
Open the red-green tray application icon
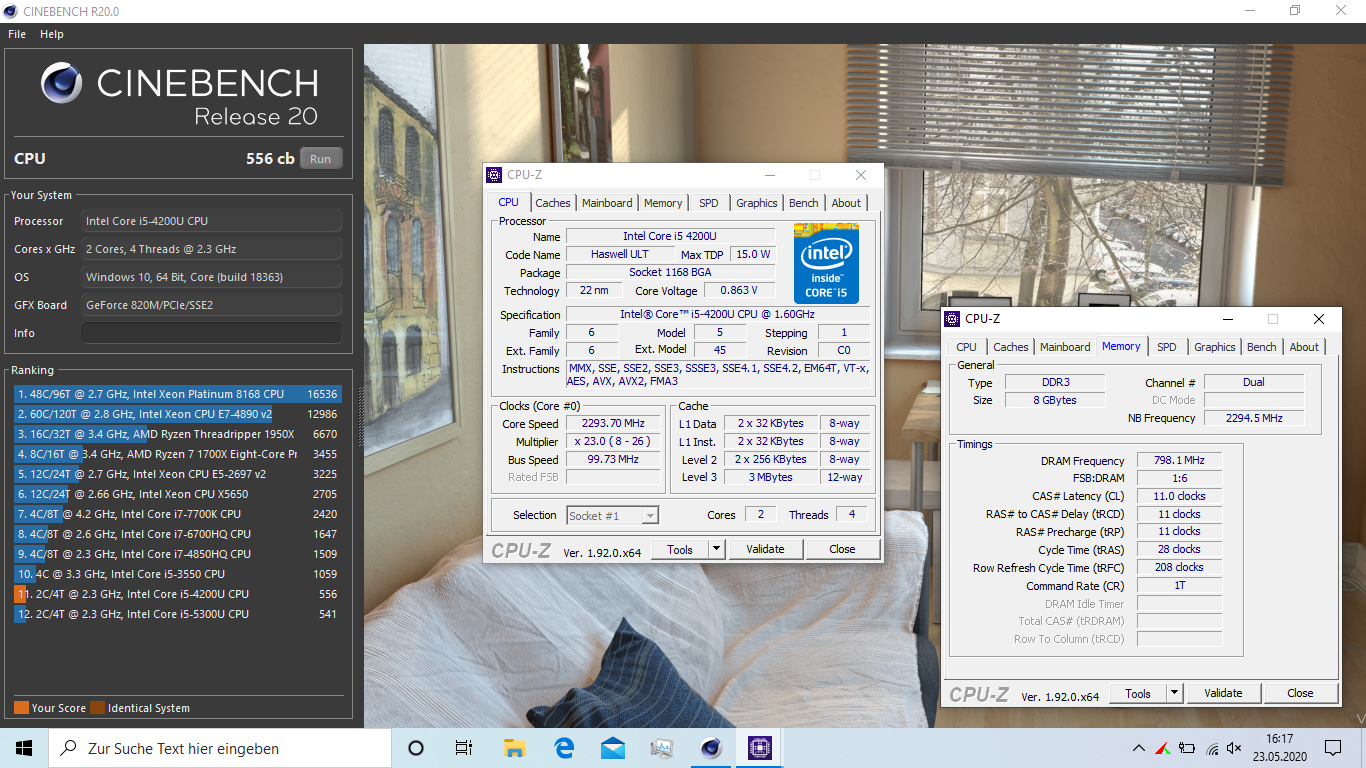point(1163,748)
